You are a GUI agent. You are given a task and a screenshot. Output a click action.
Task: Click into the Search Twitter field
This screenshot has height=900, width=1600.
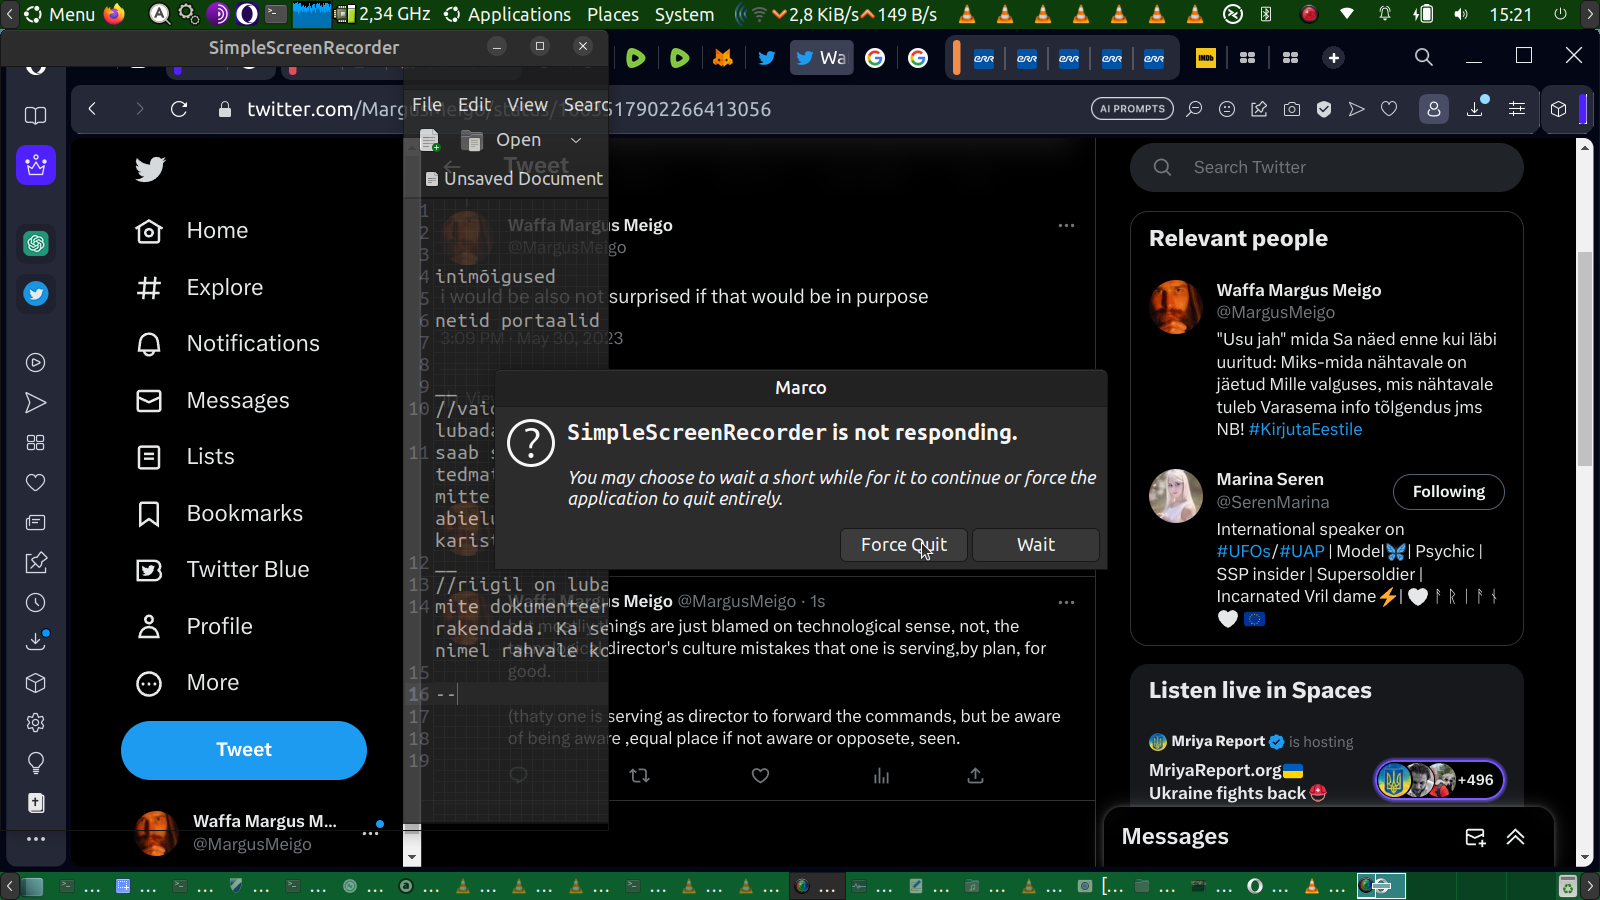point(1327,167)
